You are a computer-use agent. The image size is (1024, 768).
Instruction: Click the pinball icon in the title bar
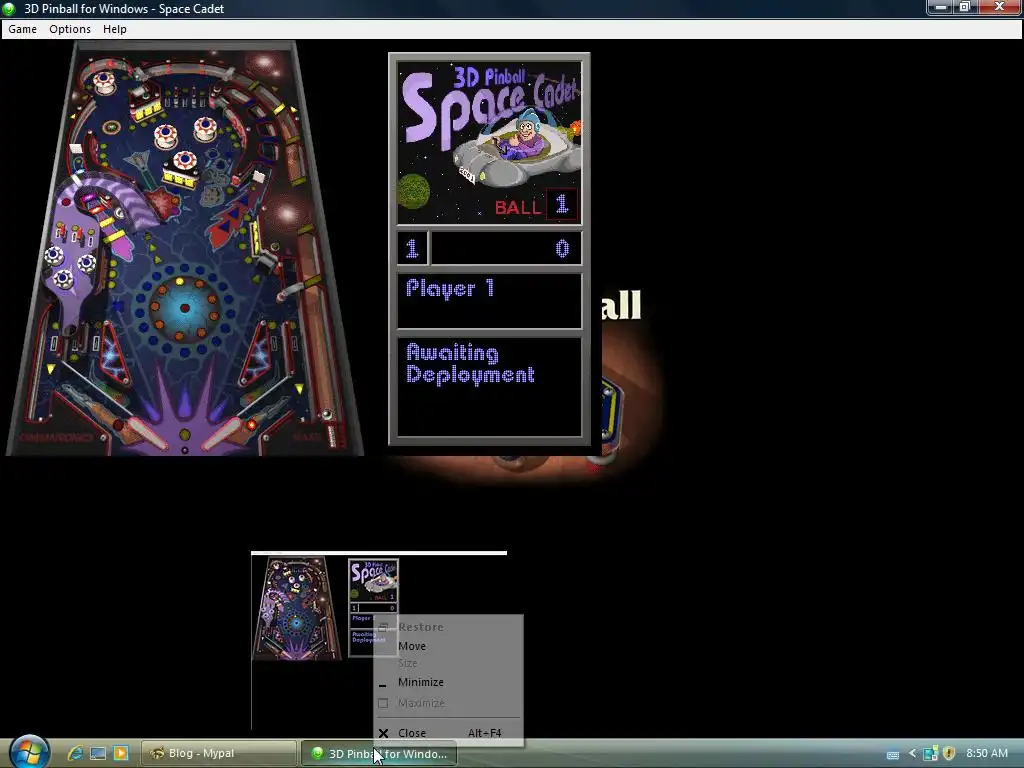click(10, 8)
